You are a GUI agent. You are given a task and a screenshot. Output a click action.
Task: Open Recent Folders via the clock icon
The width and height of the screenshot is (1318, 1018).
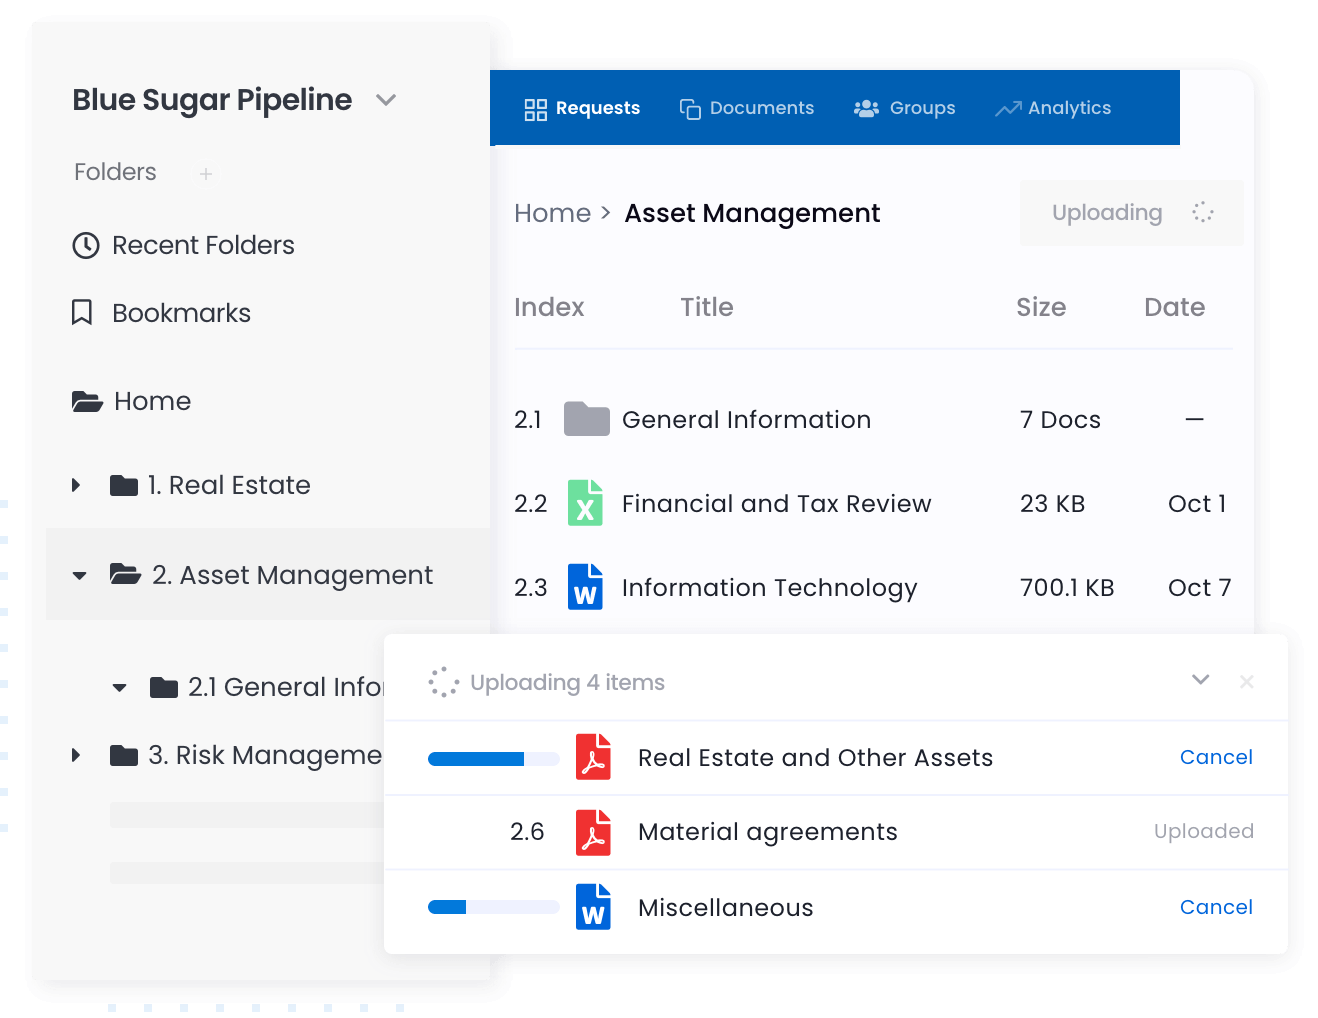(x=86, y=245)
